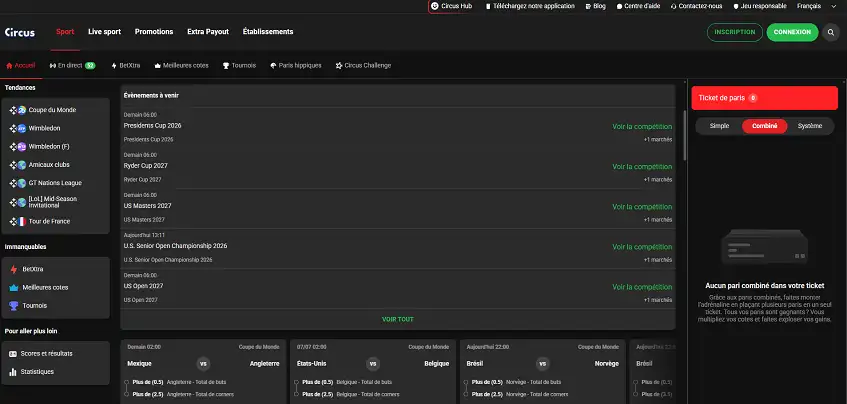Select the Système bet type

[x=810, y=126]
